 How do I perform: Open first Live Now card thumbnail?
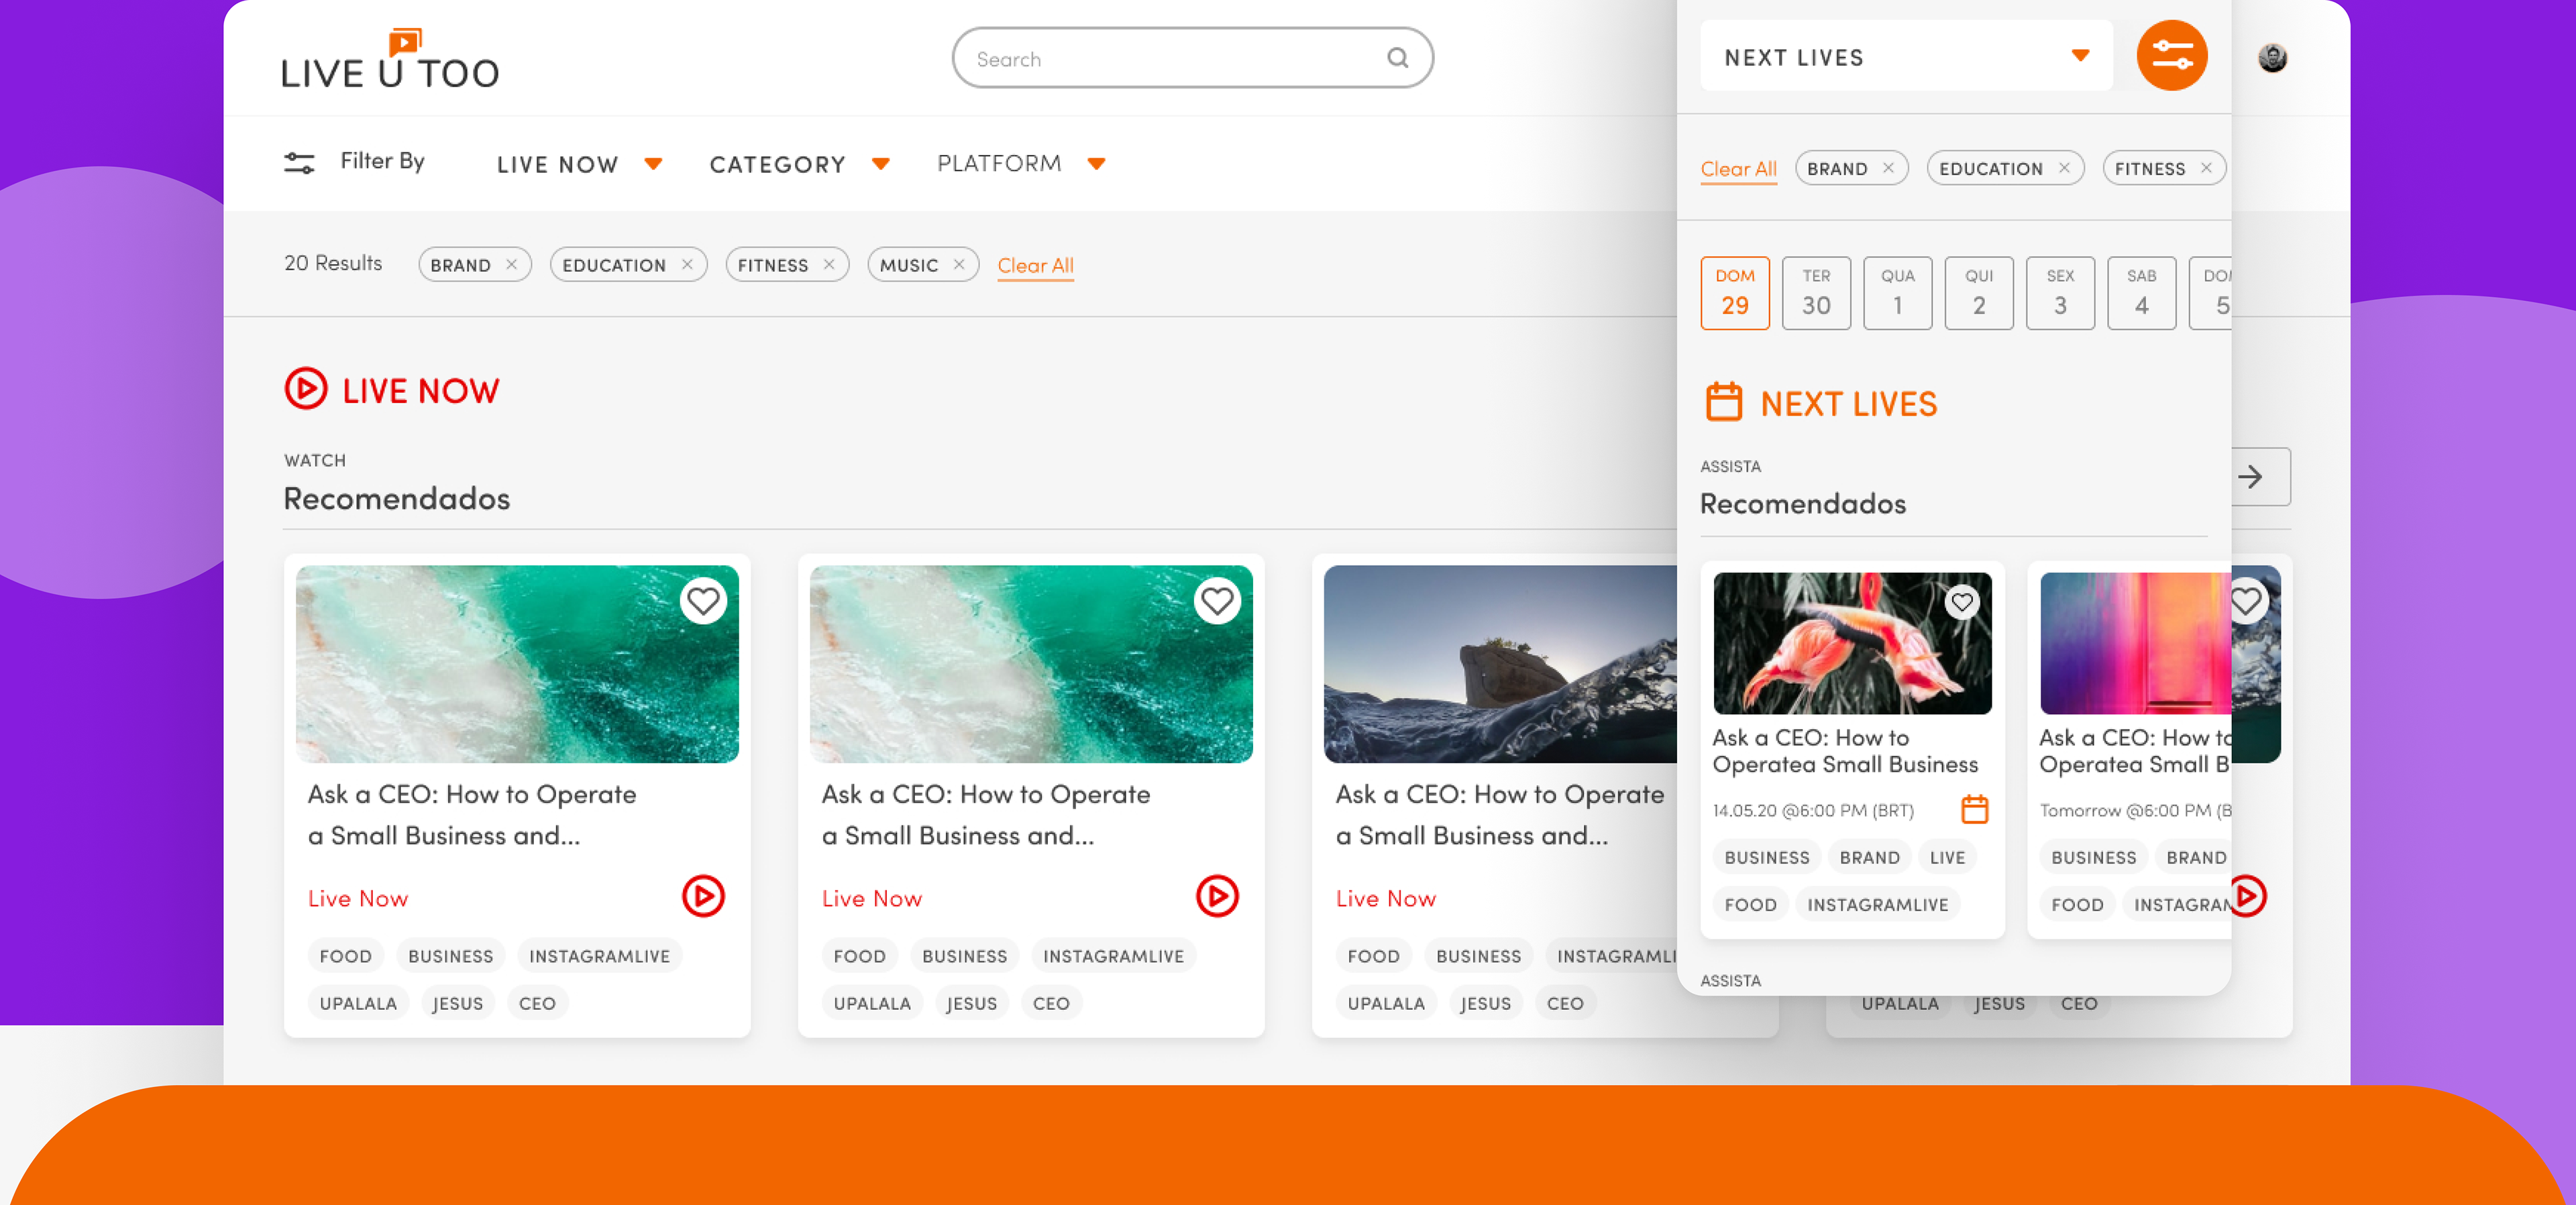click(x=517, y=664)
